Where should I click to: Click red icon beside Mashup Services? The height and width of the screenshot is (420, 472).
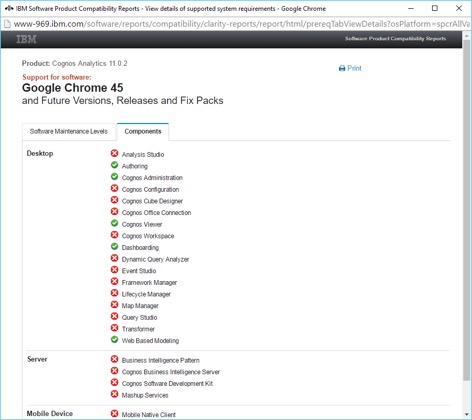(x=114, y=394)
